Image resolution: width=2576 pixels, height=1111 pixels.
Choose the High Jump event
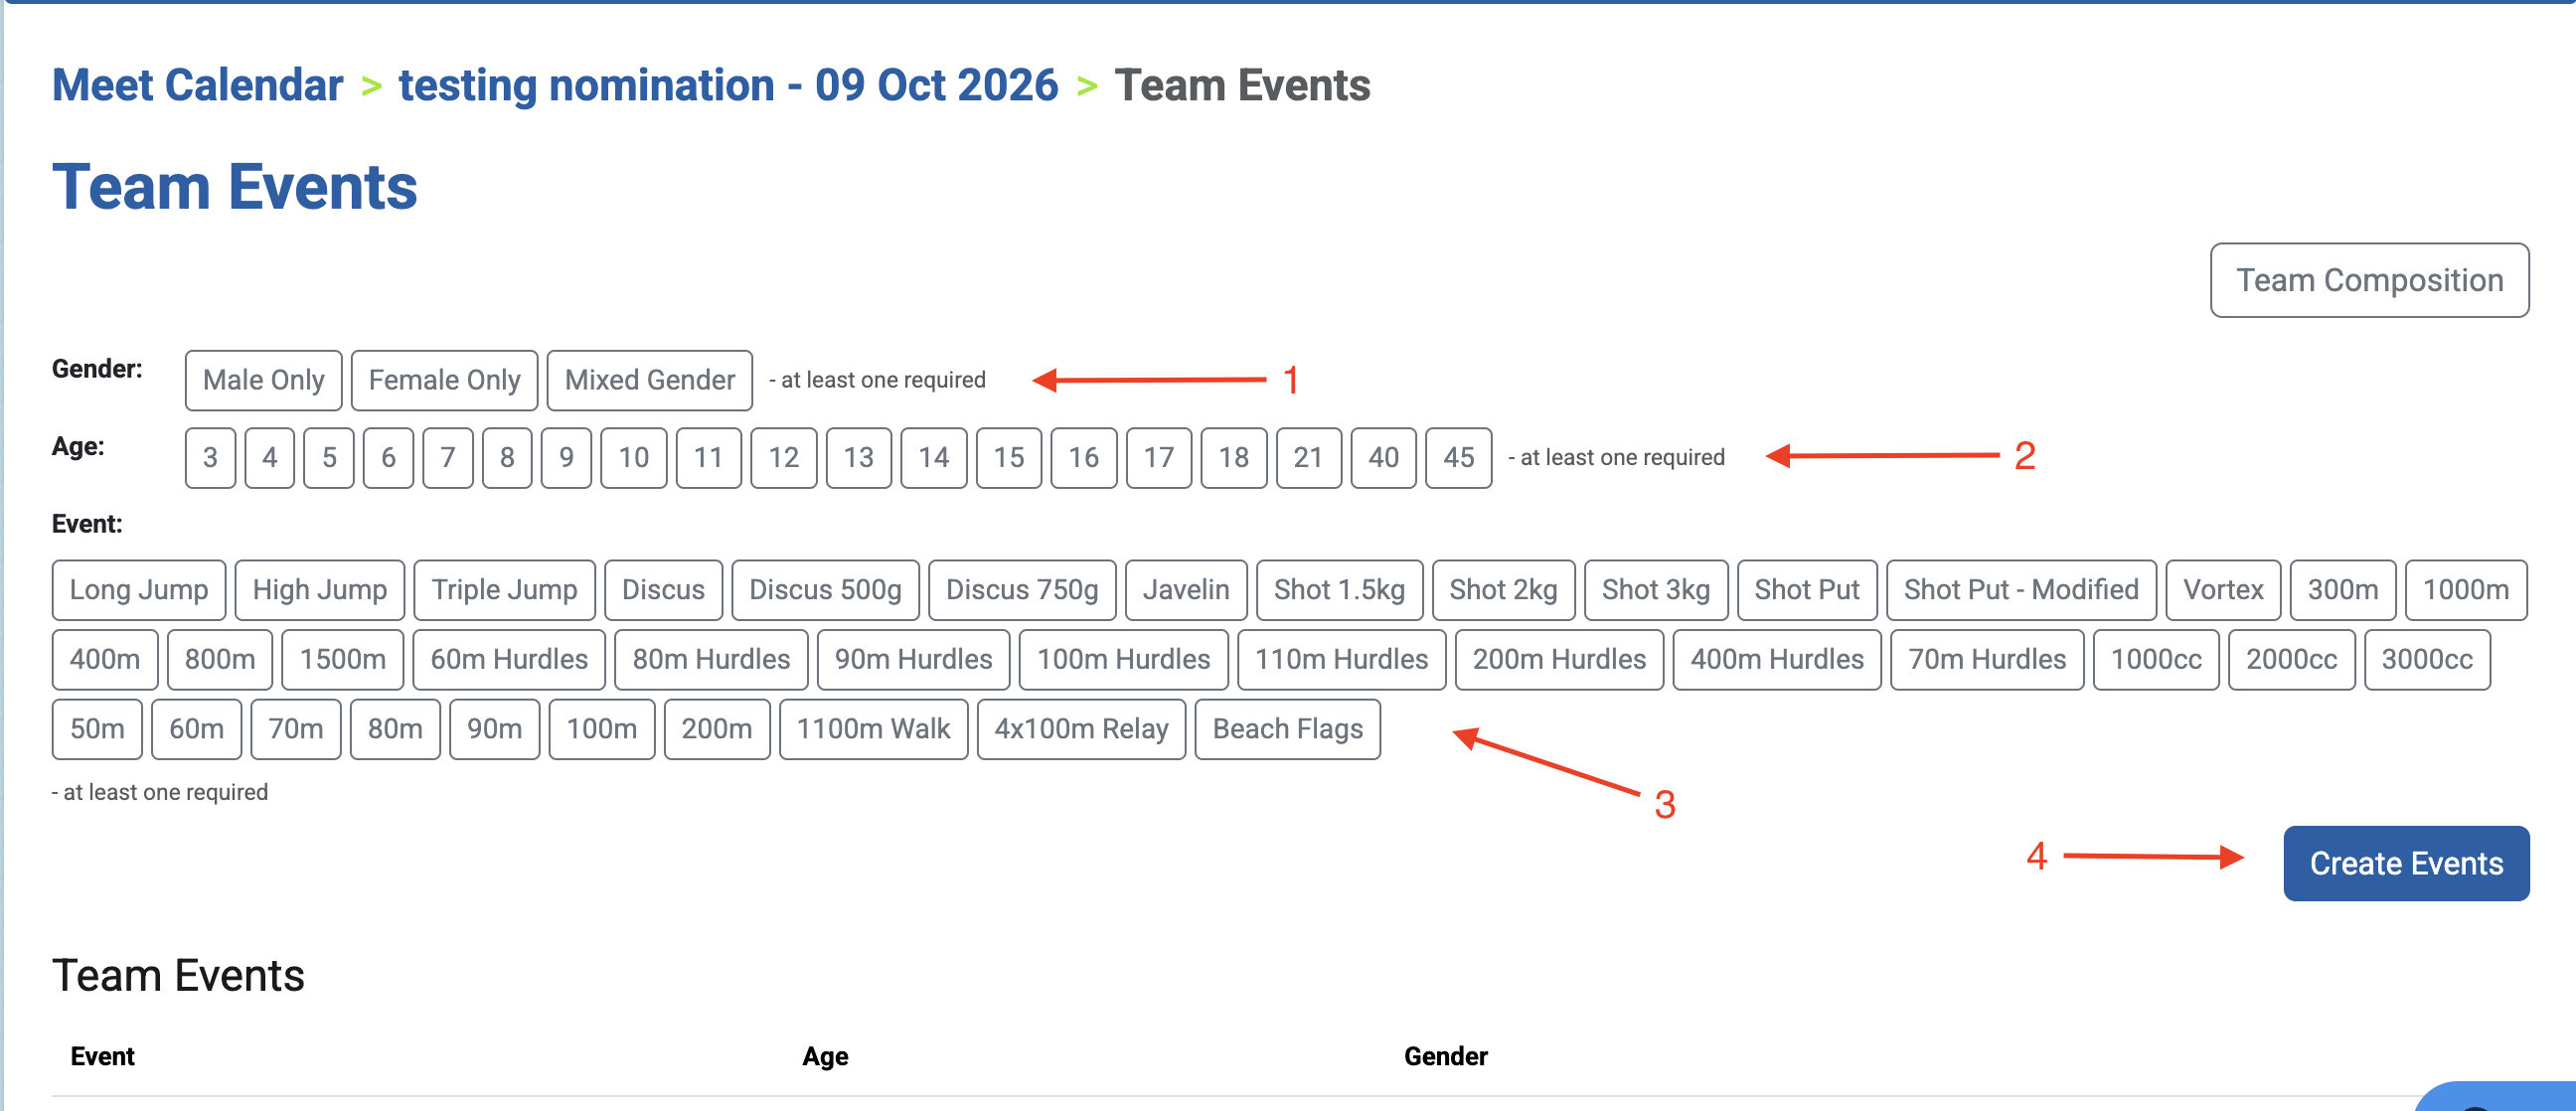click(x=319, y=590)
